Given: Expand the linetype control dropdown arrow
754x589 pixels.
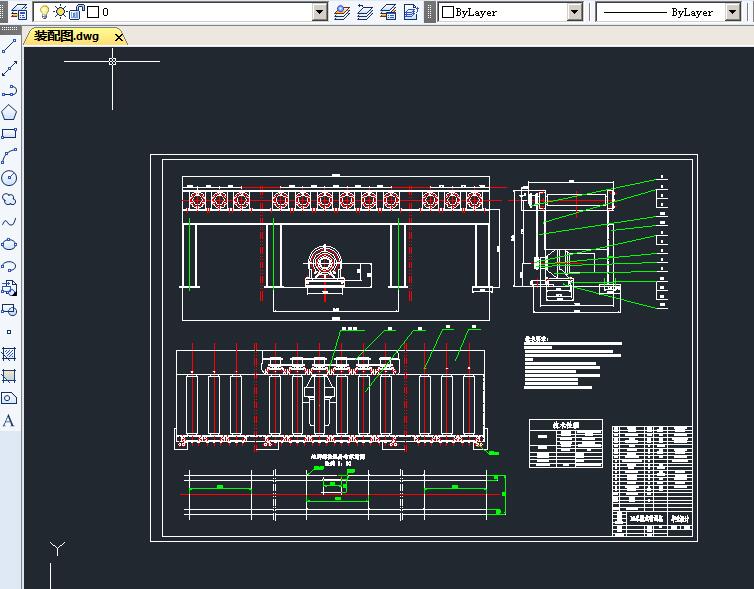Looking at the screenshot, I should (x=732, y=12).
